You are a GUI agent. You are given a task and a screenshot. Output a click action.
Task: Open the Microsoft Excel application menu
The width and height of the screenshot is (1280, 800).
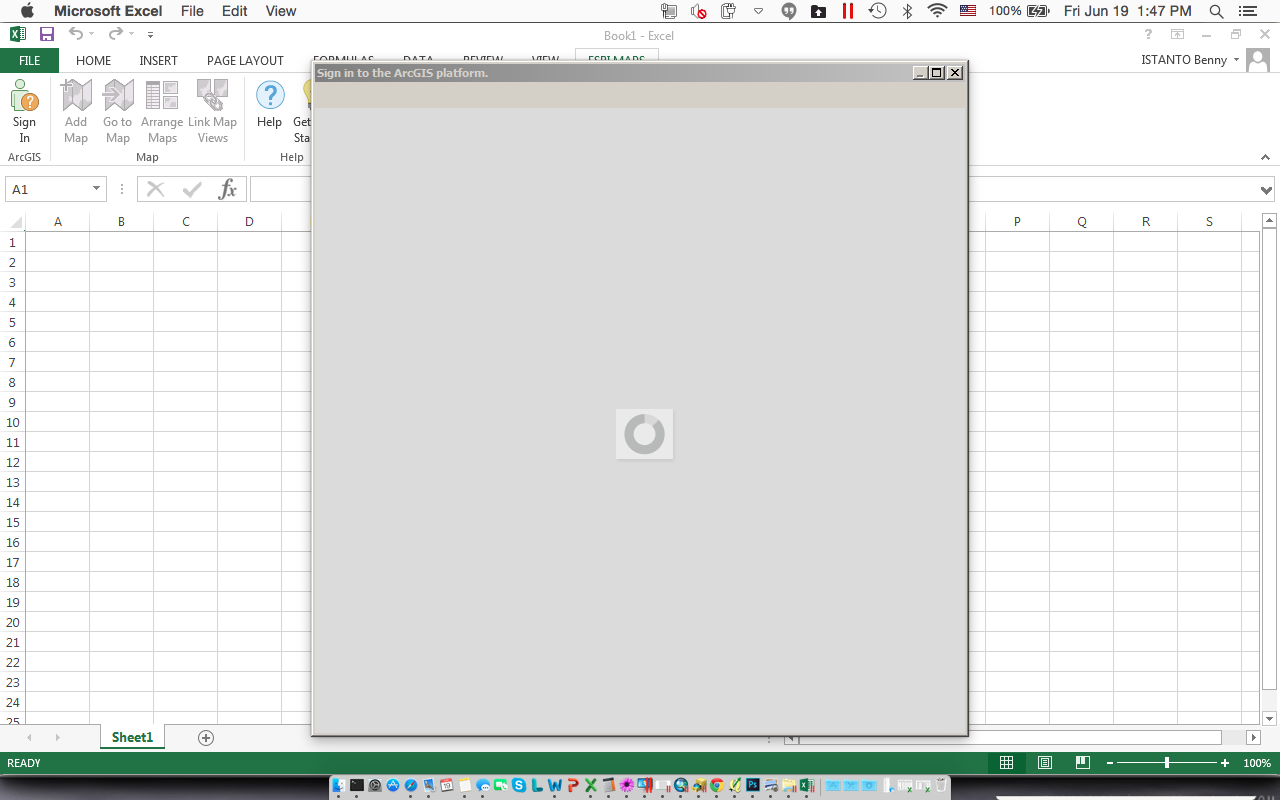(x=108, y=11)
